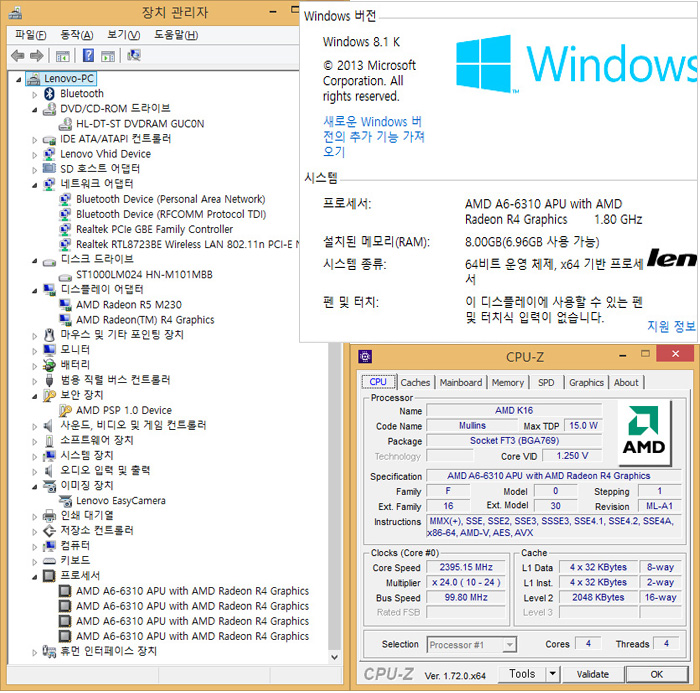Select the AMD Radeon(TM) R4 Graphics adapter icon
Screen dimensions: 700x693
point(65,320)
